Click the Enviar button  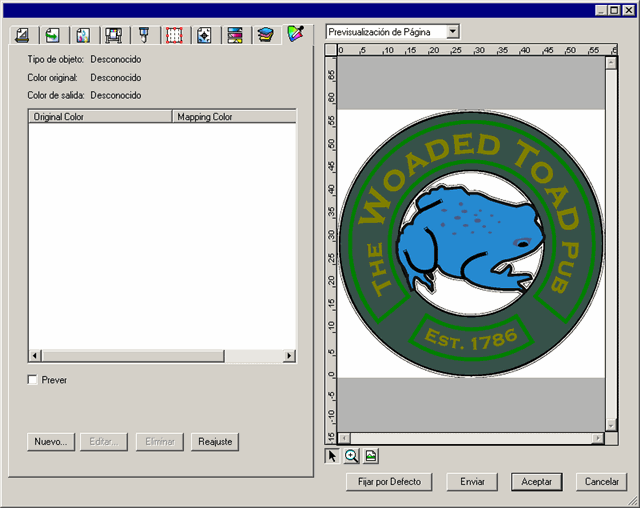coord(472,482)
